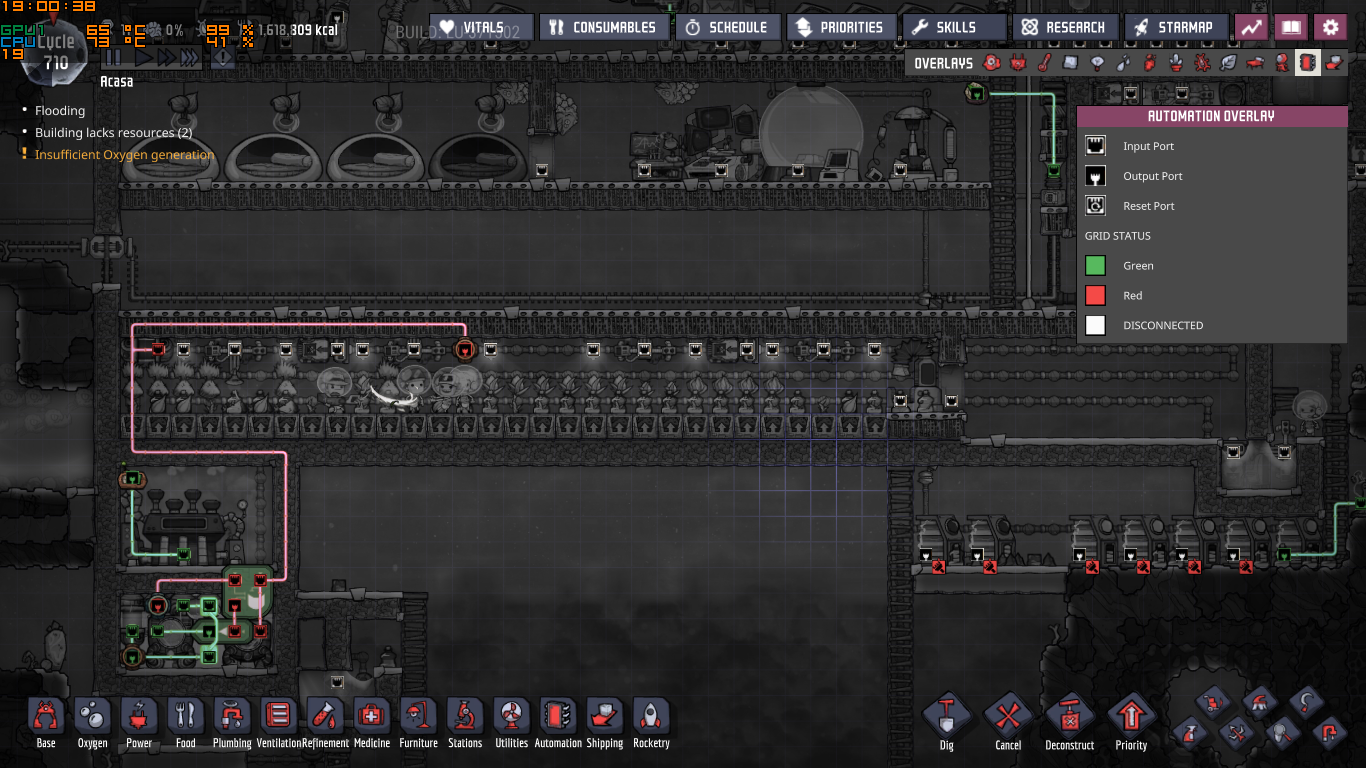Open the Rocketry build category
The height and width of the screenshot is (768, 1366).
(651, 723)
